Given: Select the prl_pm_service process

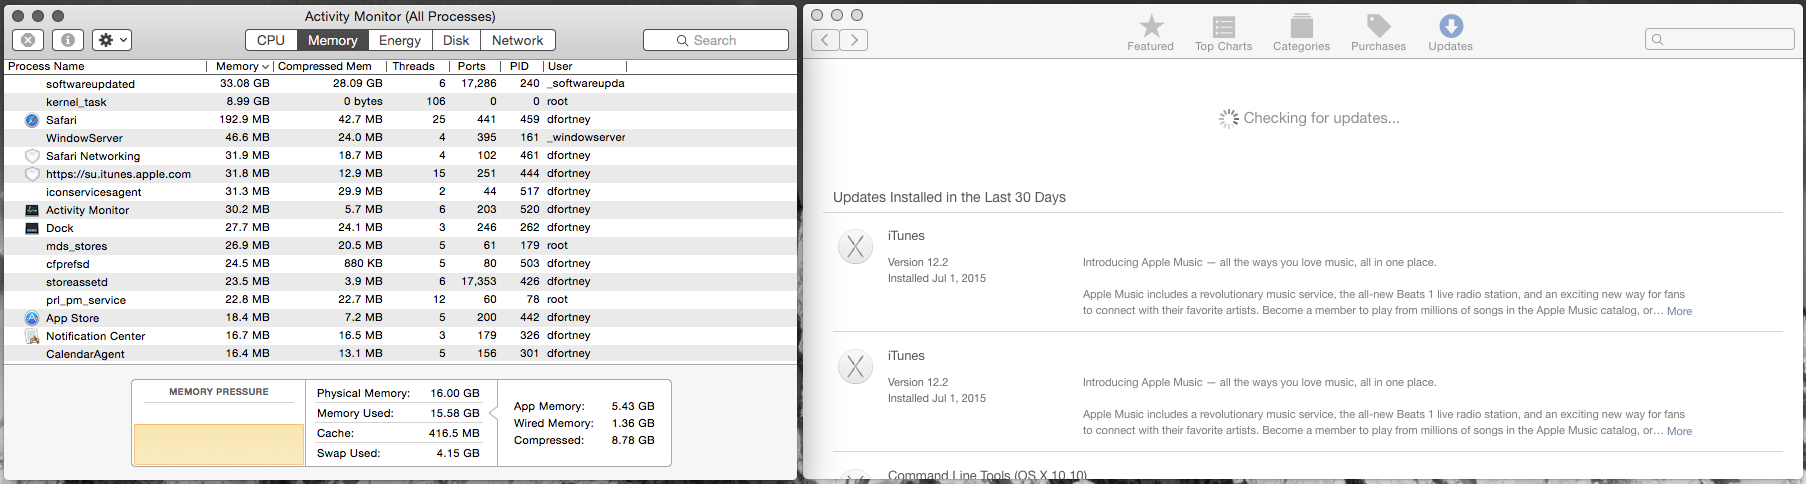Looking at the screenshot, I should click(400, 300).
